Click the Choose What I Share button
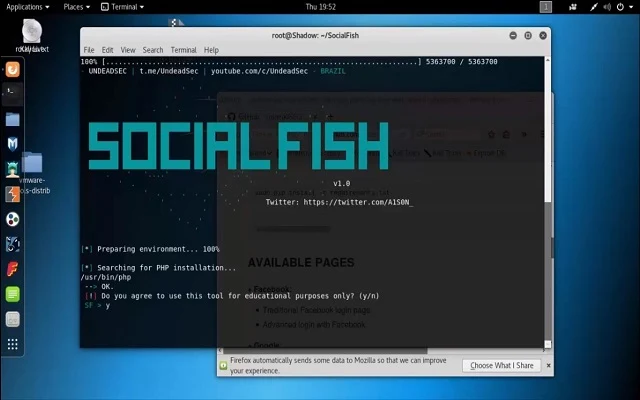The height and width of the screenshot is (400, 640). click(x=502, y=365)
